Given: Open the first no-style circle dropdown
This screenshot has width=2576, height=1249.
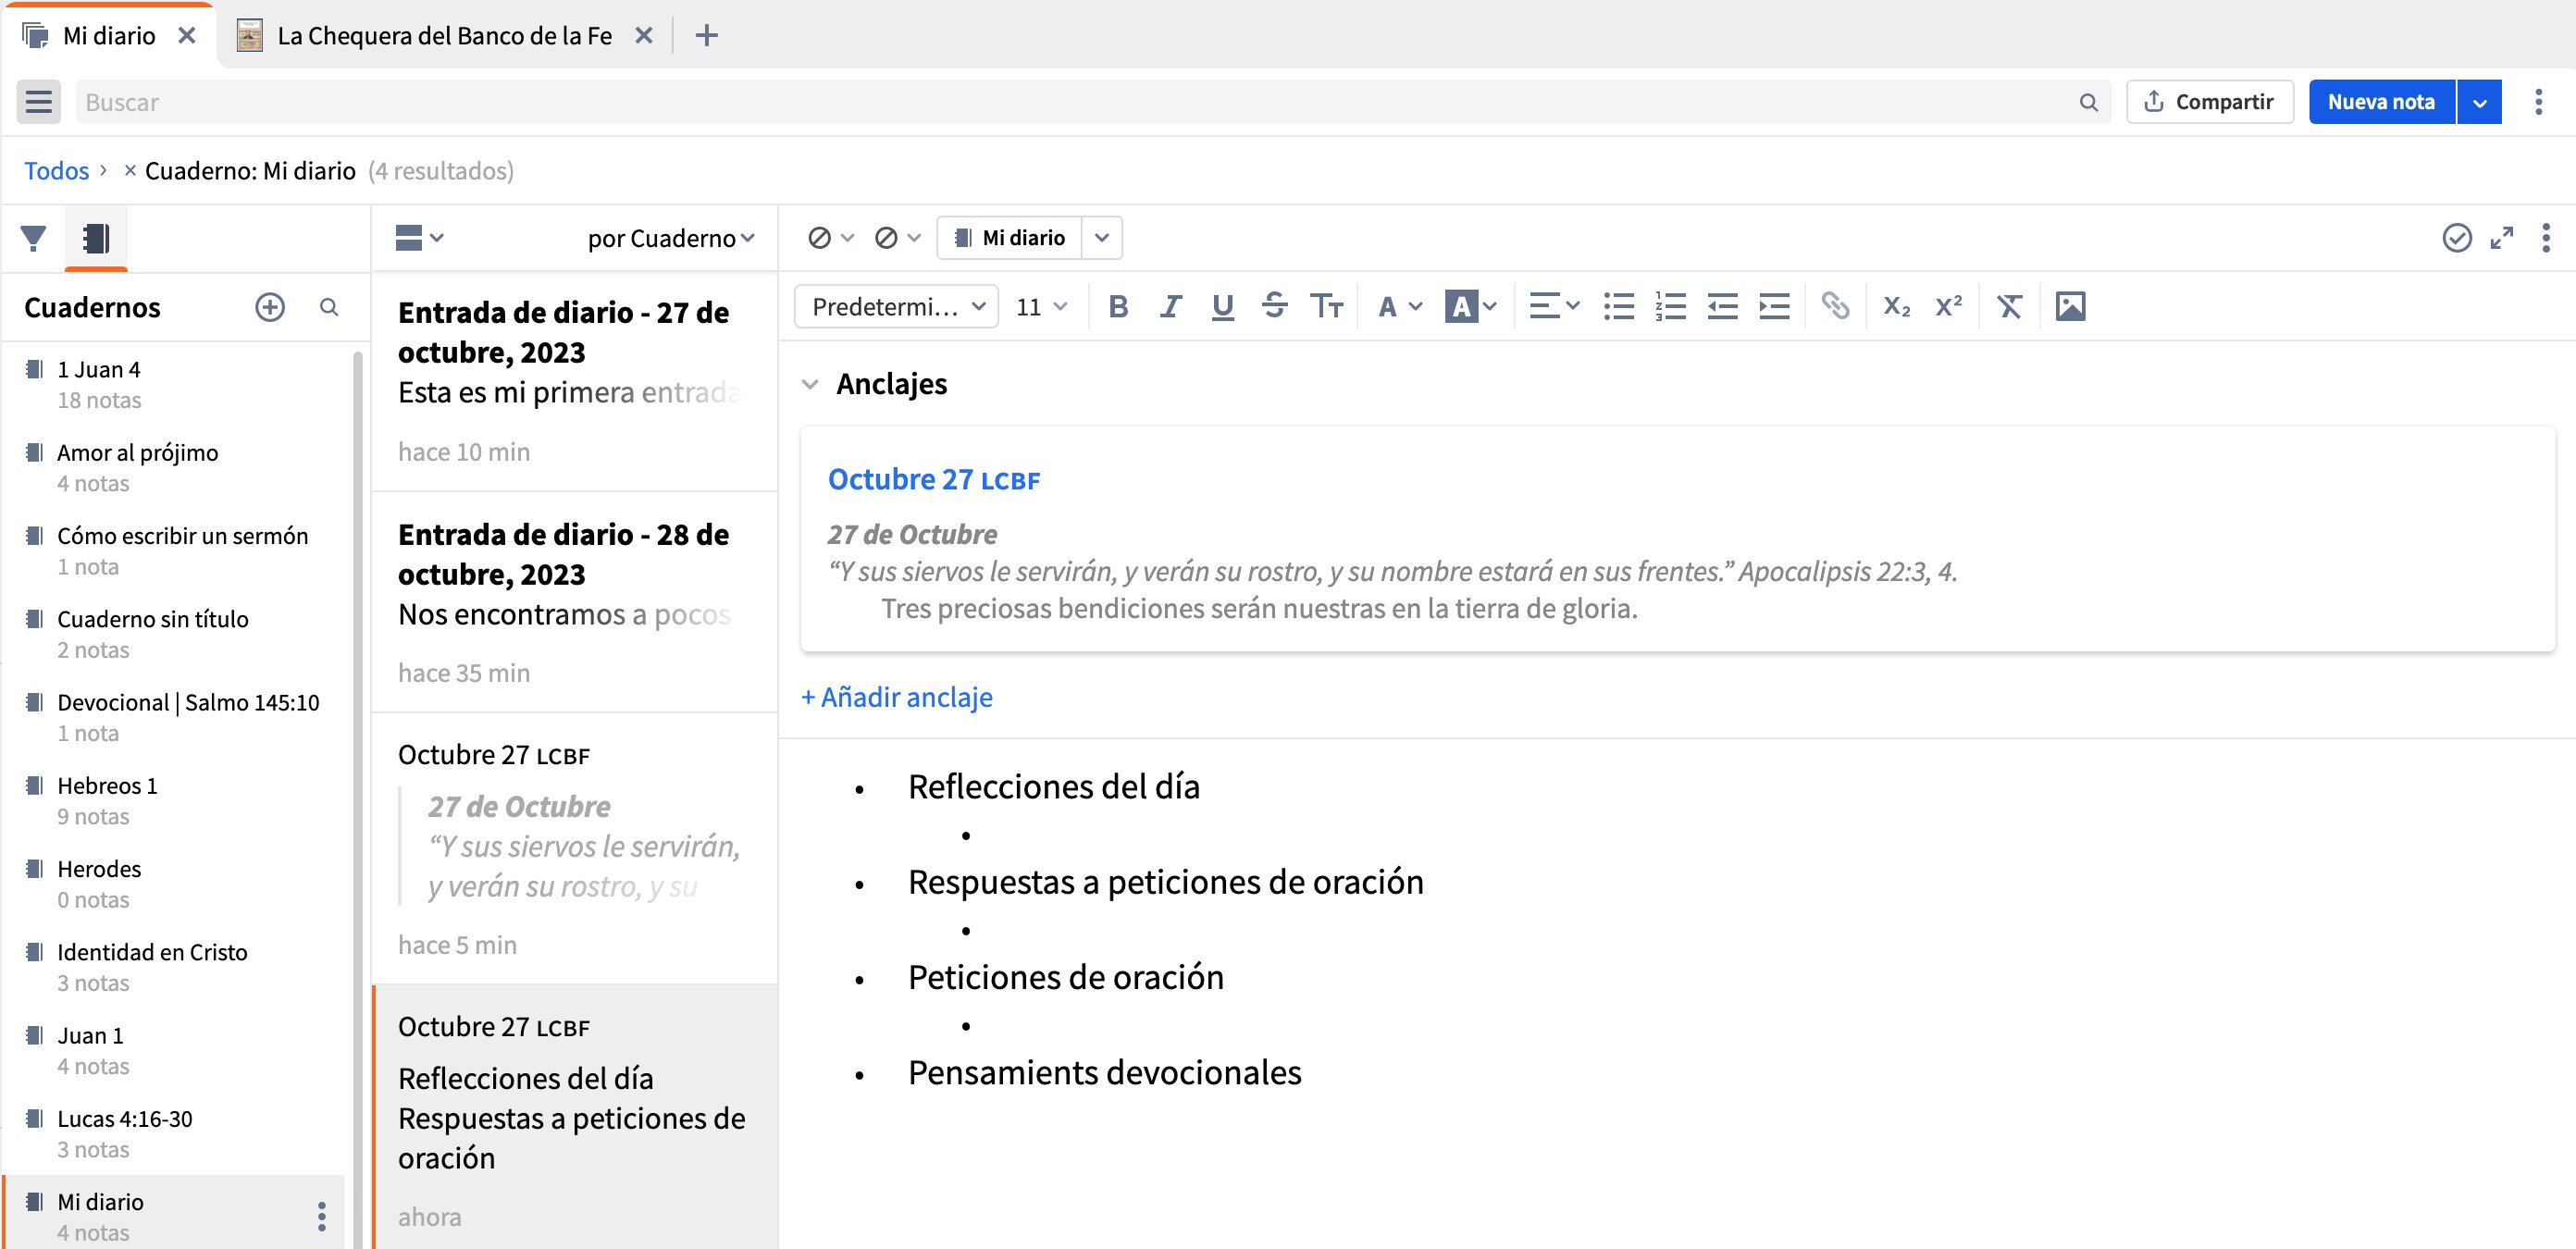Looking at the screenshot, I should [x=830, y=238].
